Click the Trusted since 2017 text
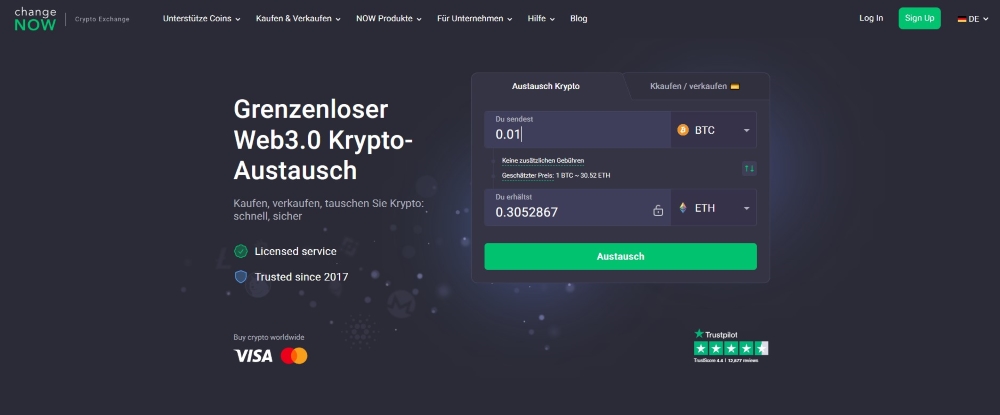This screenshot has height=415, width=1000. [x=301, y=277]
